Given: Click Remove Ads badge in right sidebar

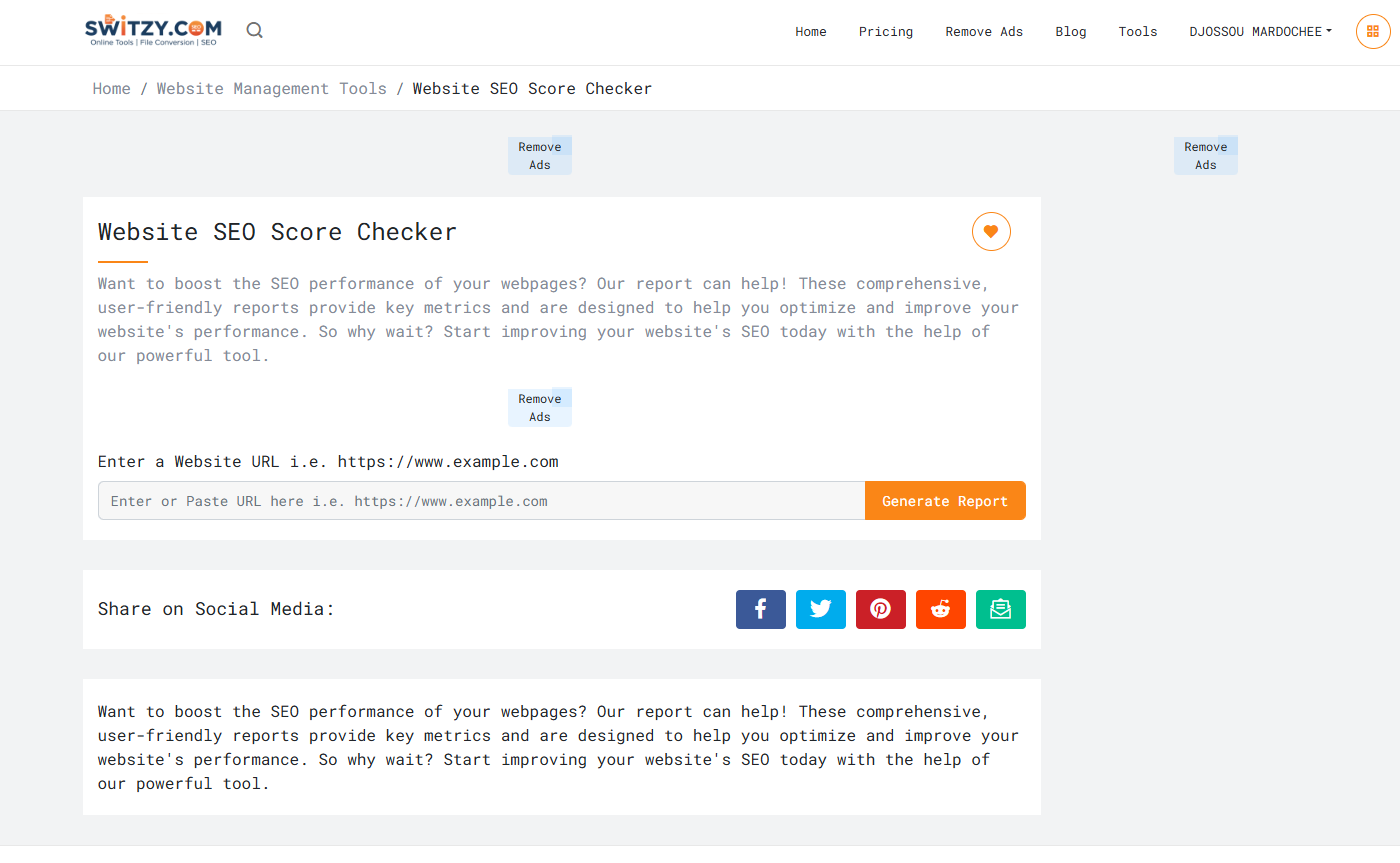Looking at the screenshot, I should [1205, 156].
